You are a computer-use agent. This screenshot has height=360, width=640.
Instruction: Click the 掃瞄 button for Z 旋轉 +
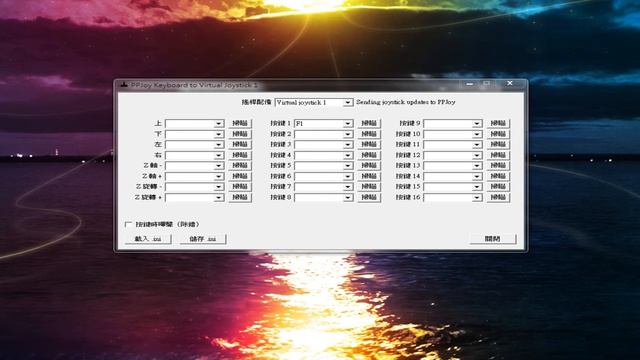point(240,197)
